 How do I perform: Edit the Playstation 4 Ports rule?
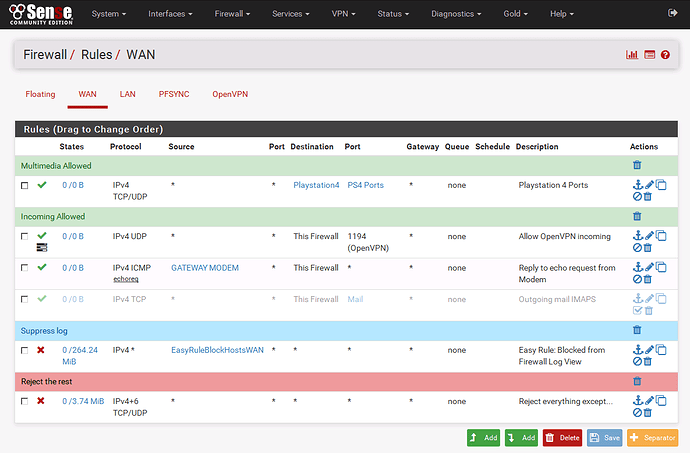point(648,185)
